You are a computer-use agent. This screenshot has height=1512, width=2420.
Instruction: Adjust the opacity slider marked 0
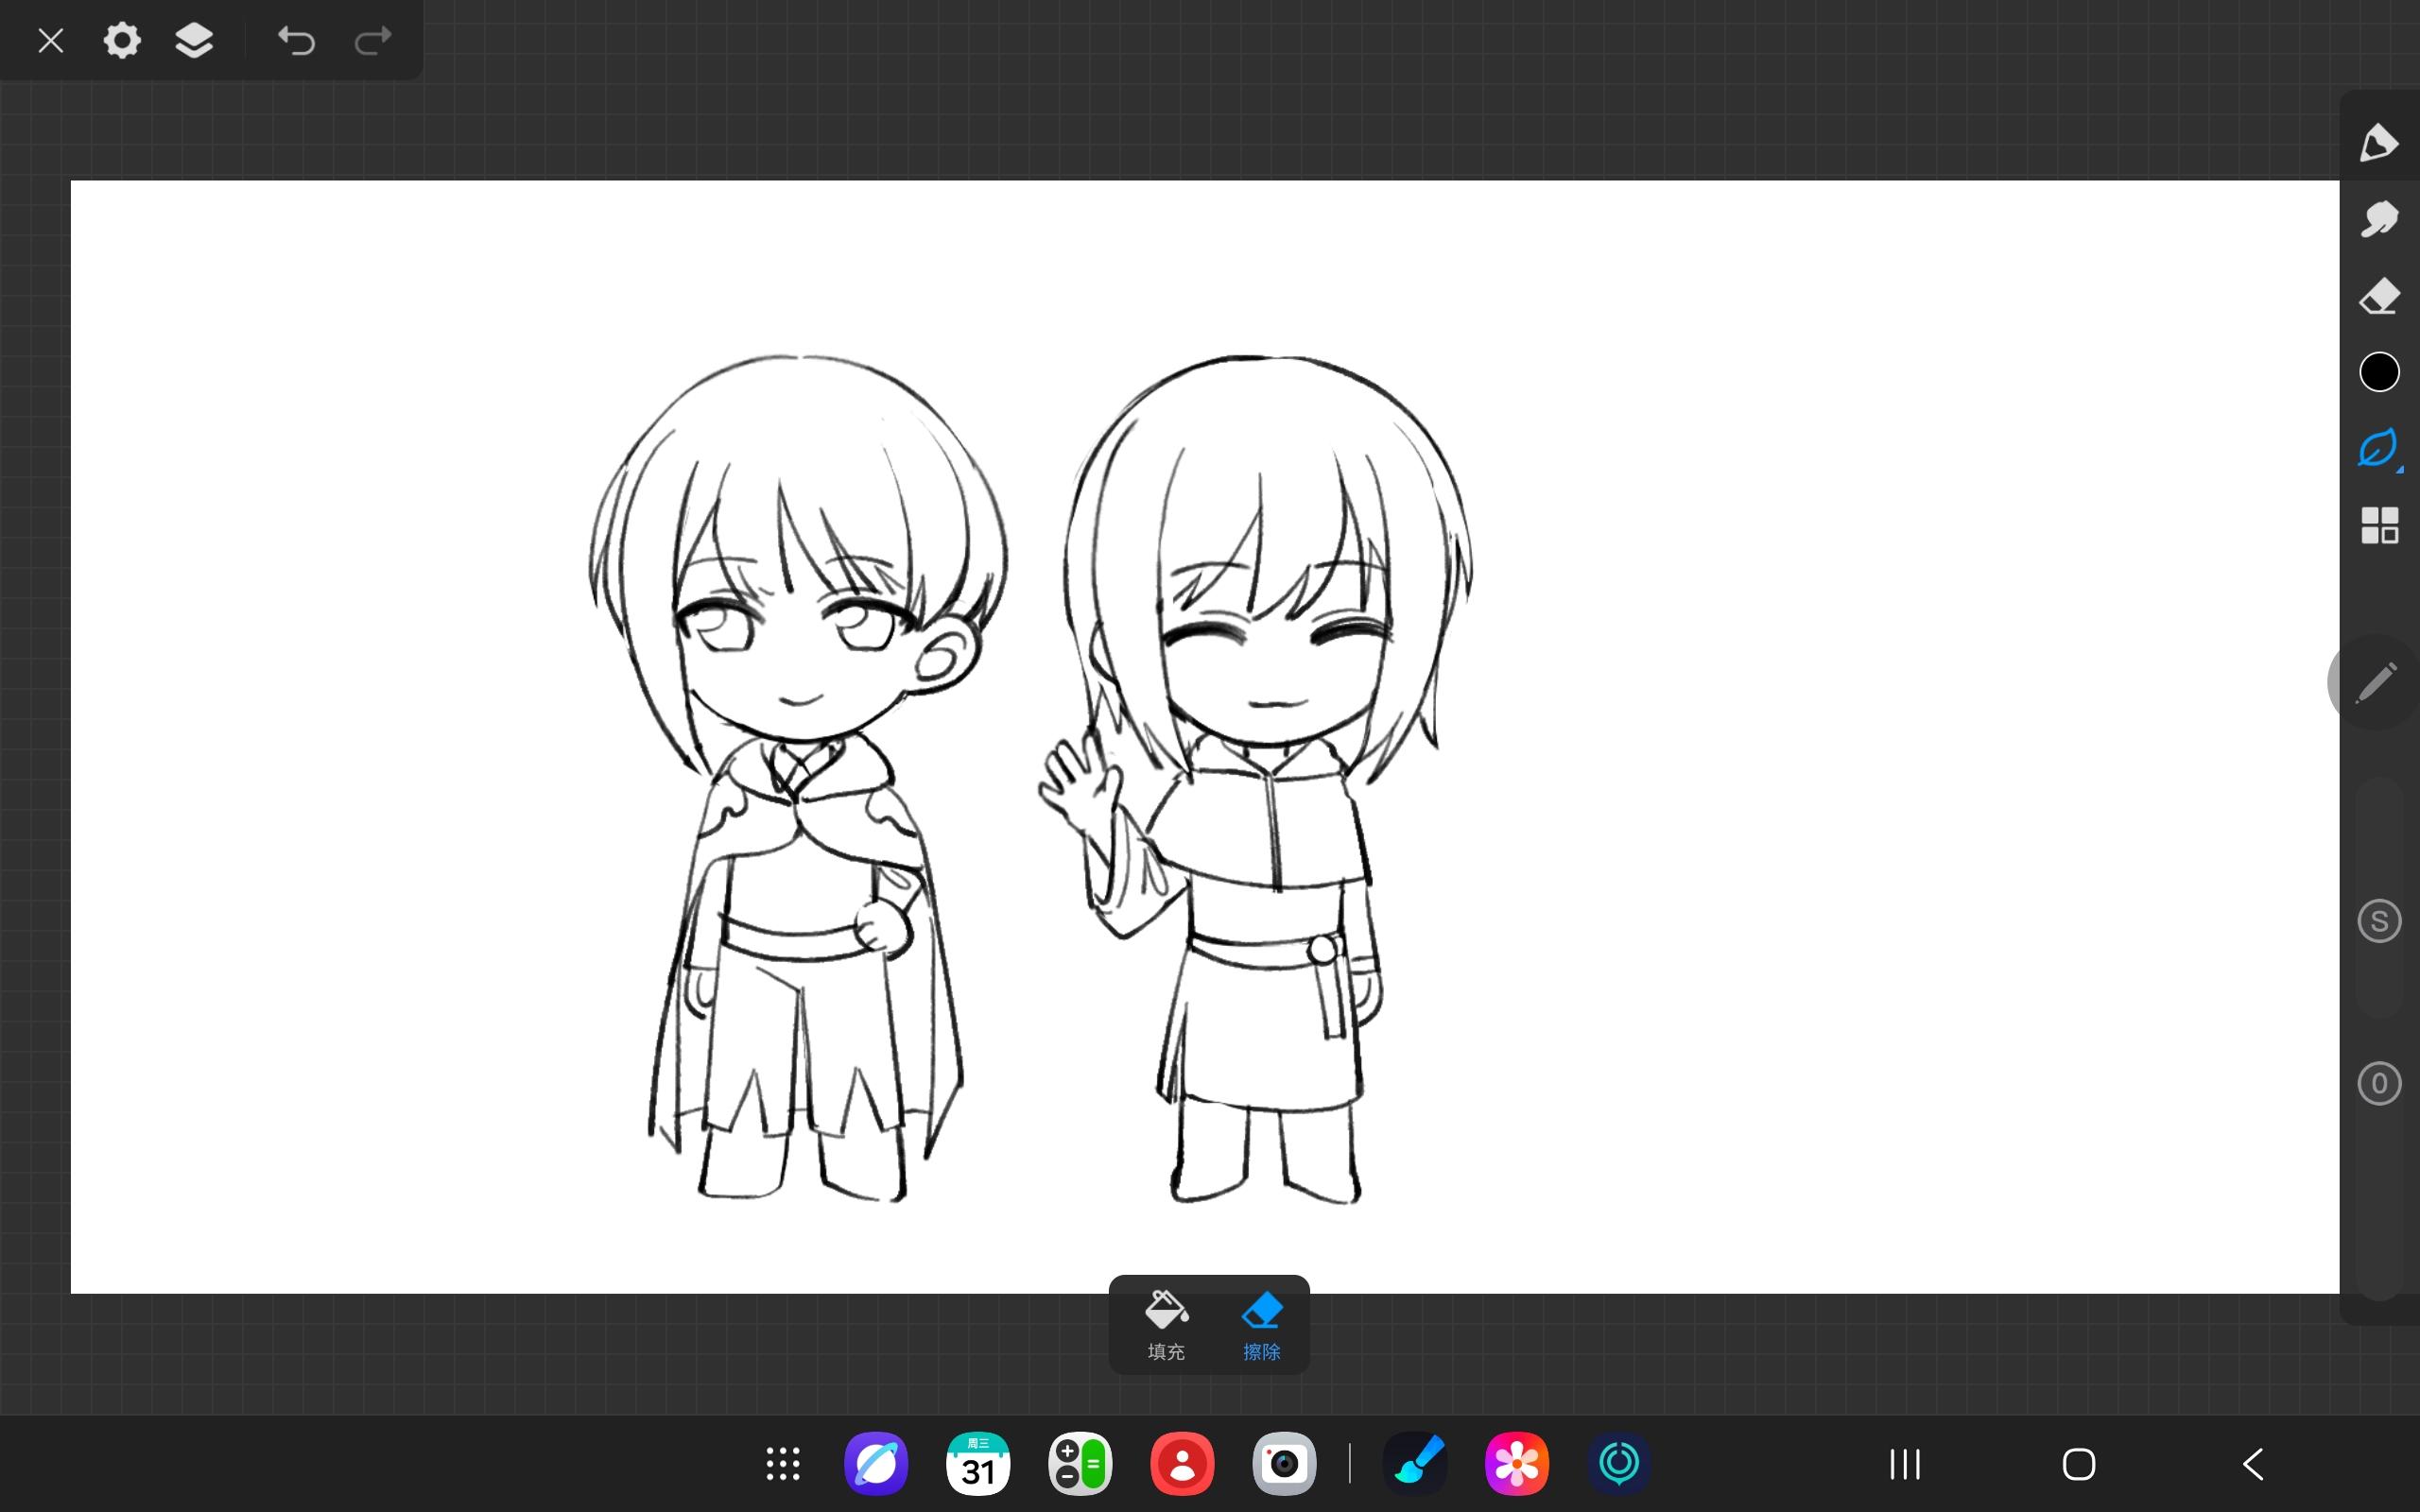(2378, 1083)
